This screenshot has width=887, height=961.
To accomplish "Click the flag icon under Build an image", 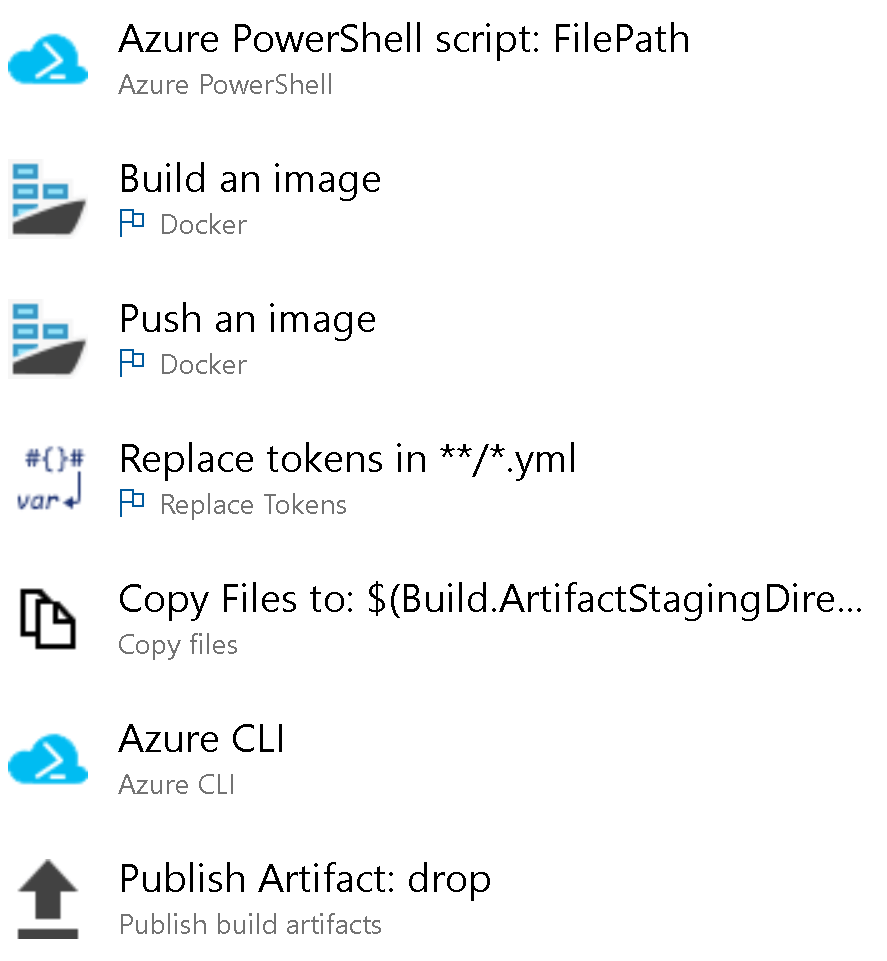I will [132, 224].
